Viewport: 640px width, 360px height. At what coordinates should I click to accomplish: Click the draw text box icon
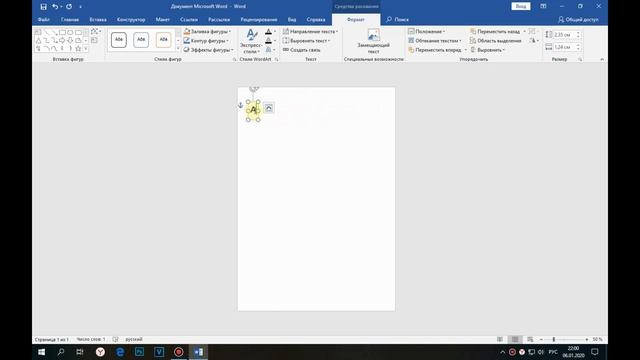[x=95, y=40]
